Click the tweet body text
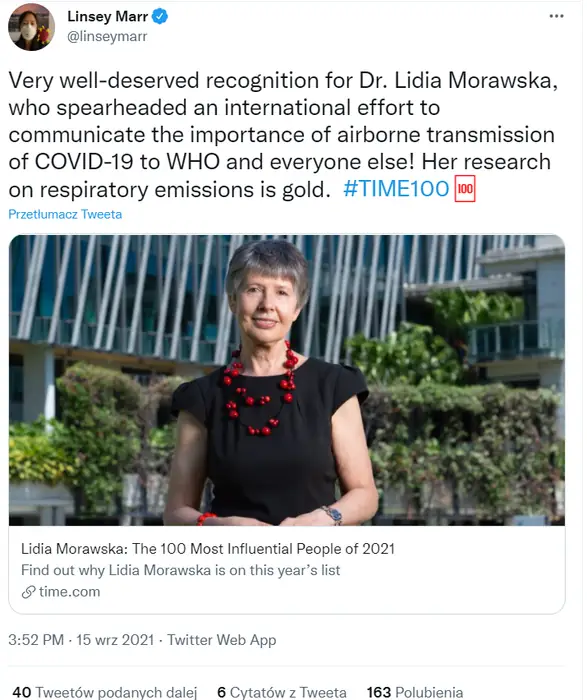The height and width of the screenshot is (700, 587). coord(283,135)
